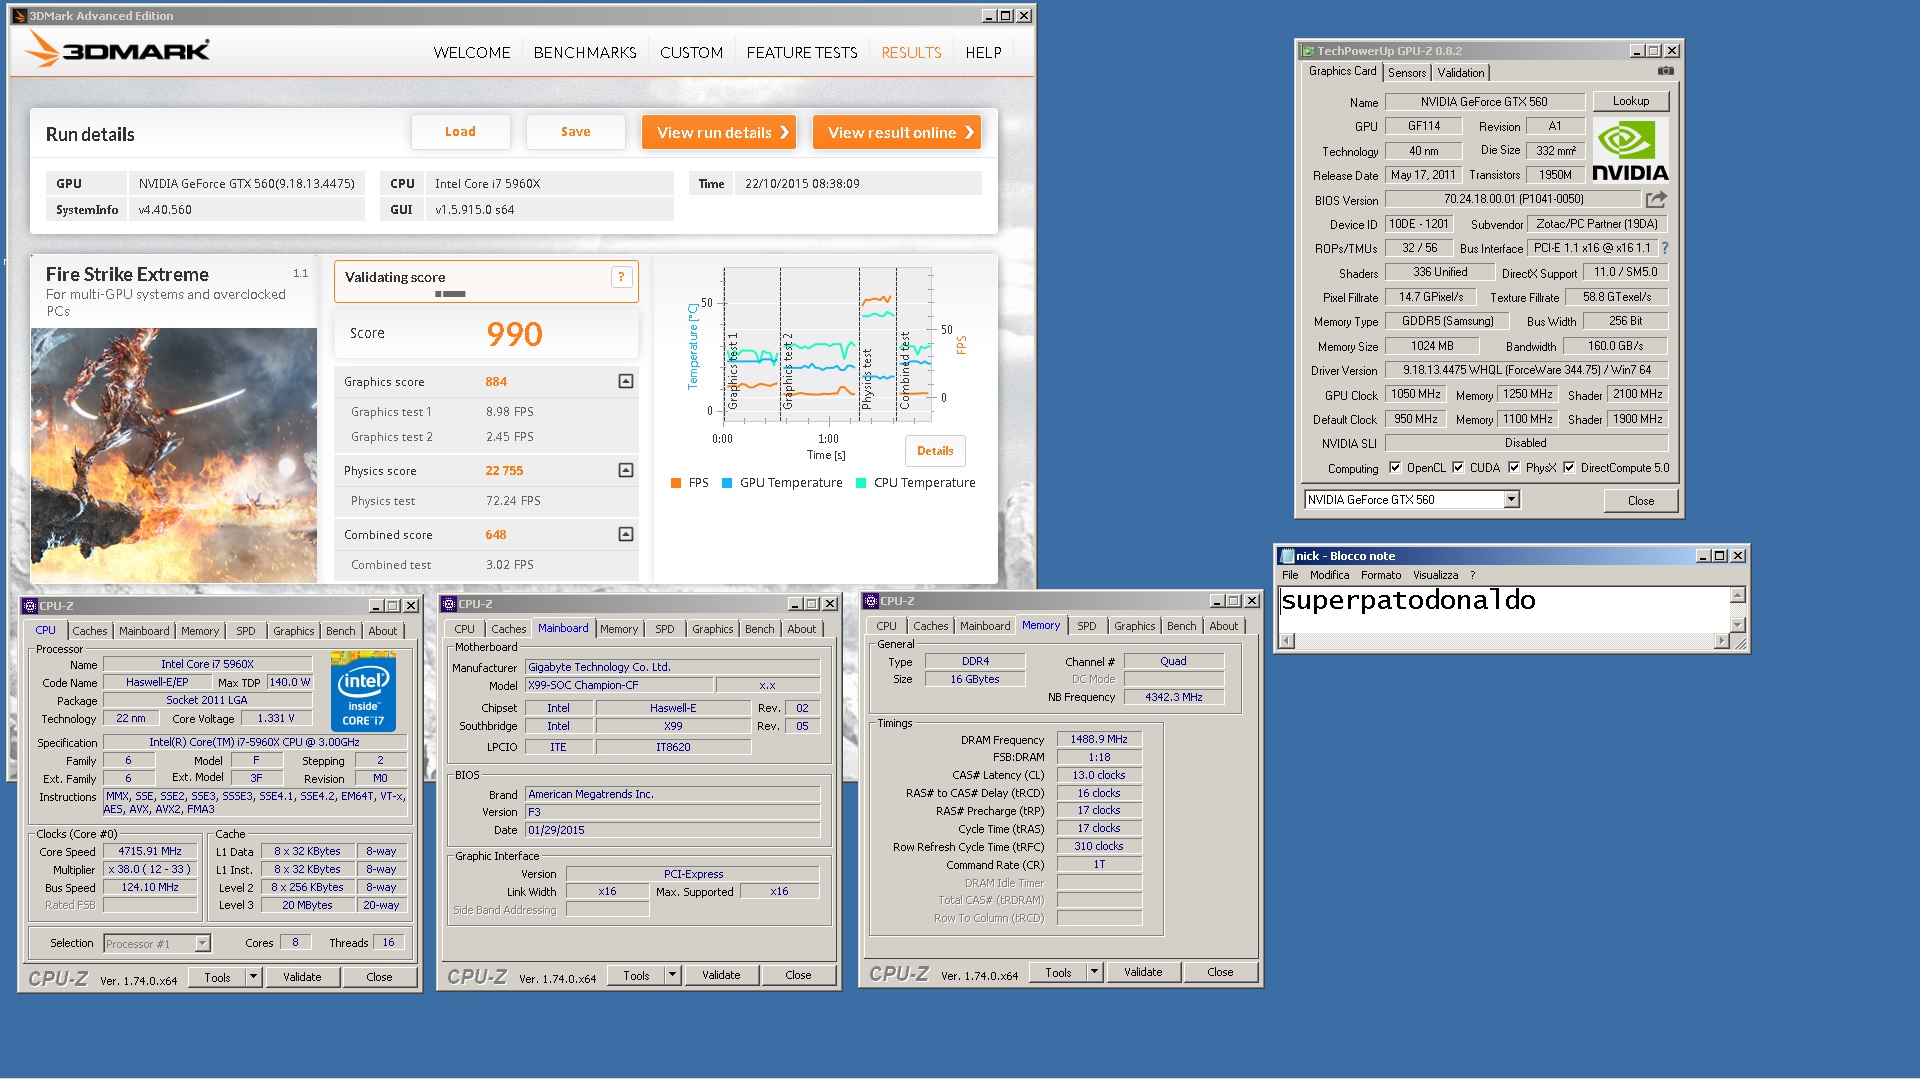The height and width of the screenshot is (1080, 1920).
Task: Open the GPU selection dropdown in GPU-Z
Action: pos(1512,499)
